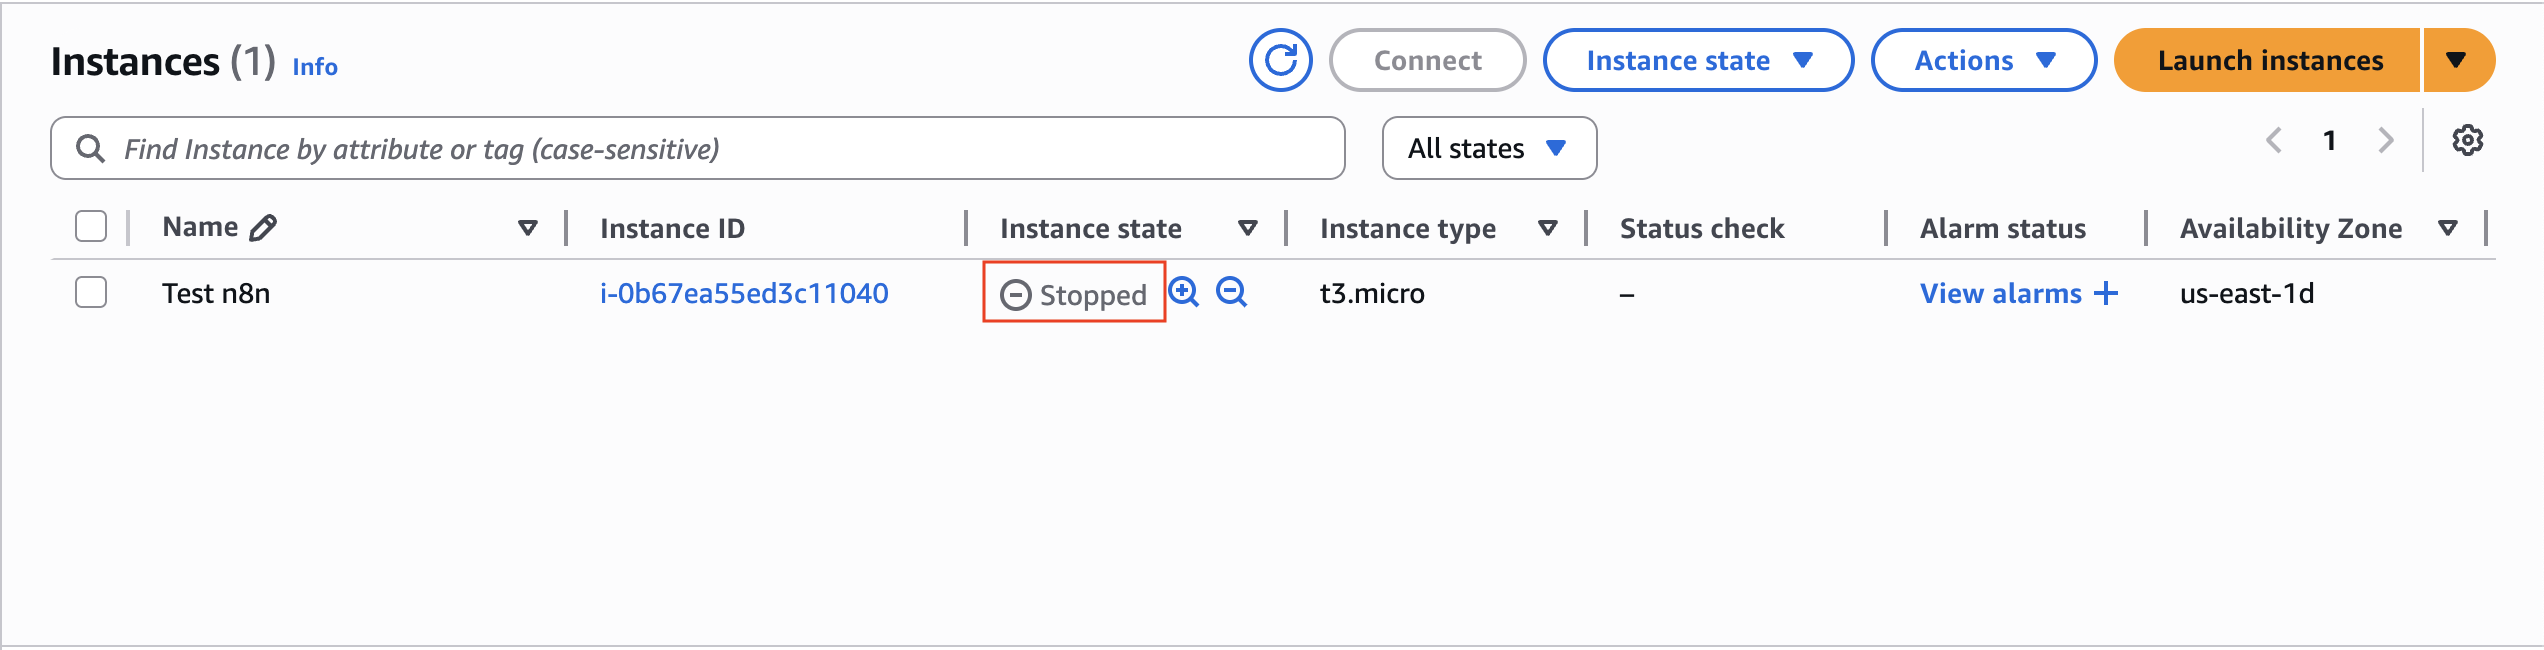
Task: Toggle the select-all instances checkbox
Action: click(x=91, y=227)
